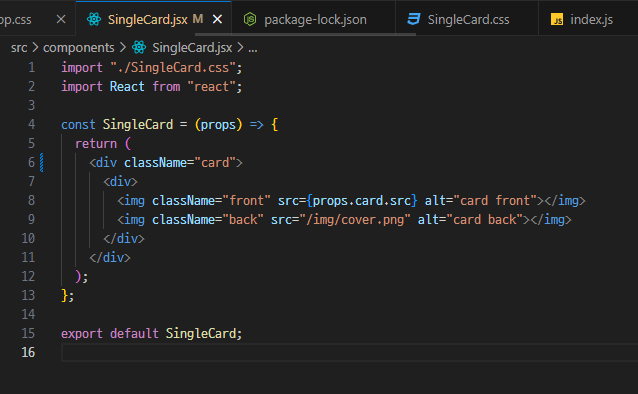Image resolution: width=638 pixels, height=394 pixels.
Task: Click the modified marker beside line 6
Action: [x=42, y=162]
